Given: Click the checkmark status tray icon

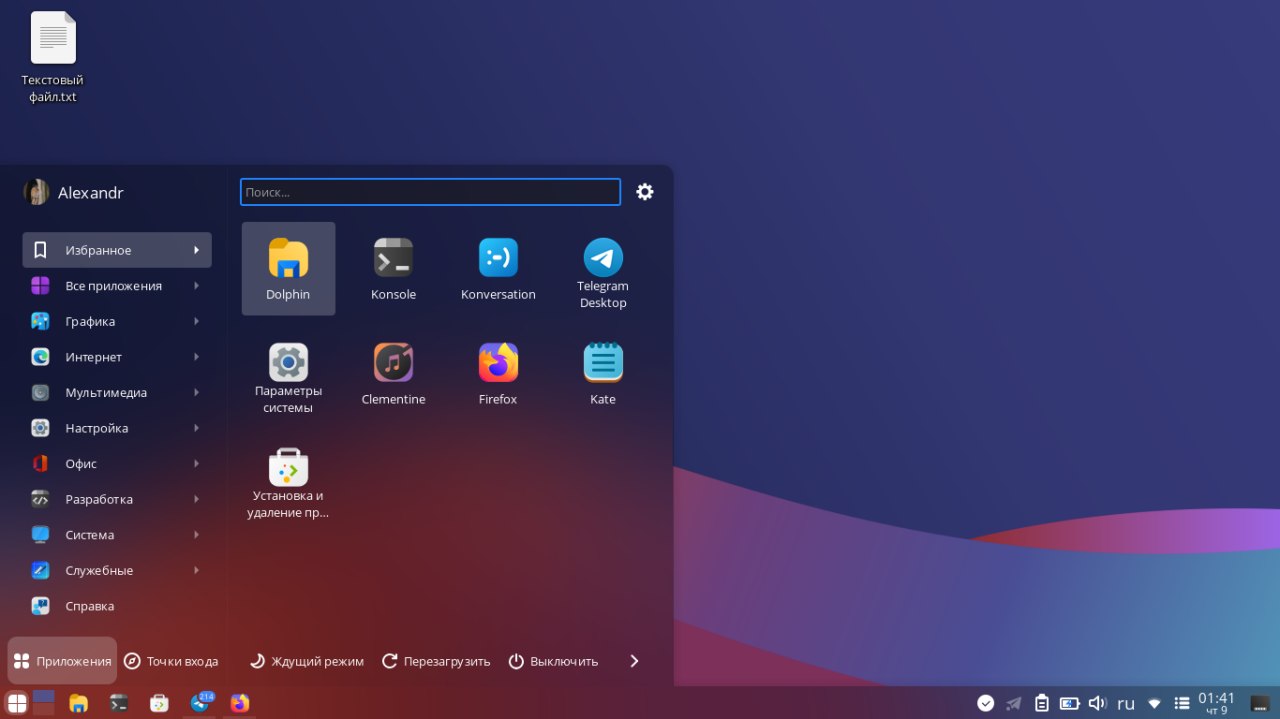Looking at the screenshot, I should coord(986,703).
